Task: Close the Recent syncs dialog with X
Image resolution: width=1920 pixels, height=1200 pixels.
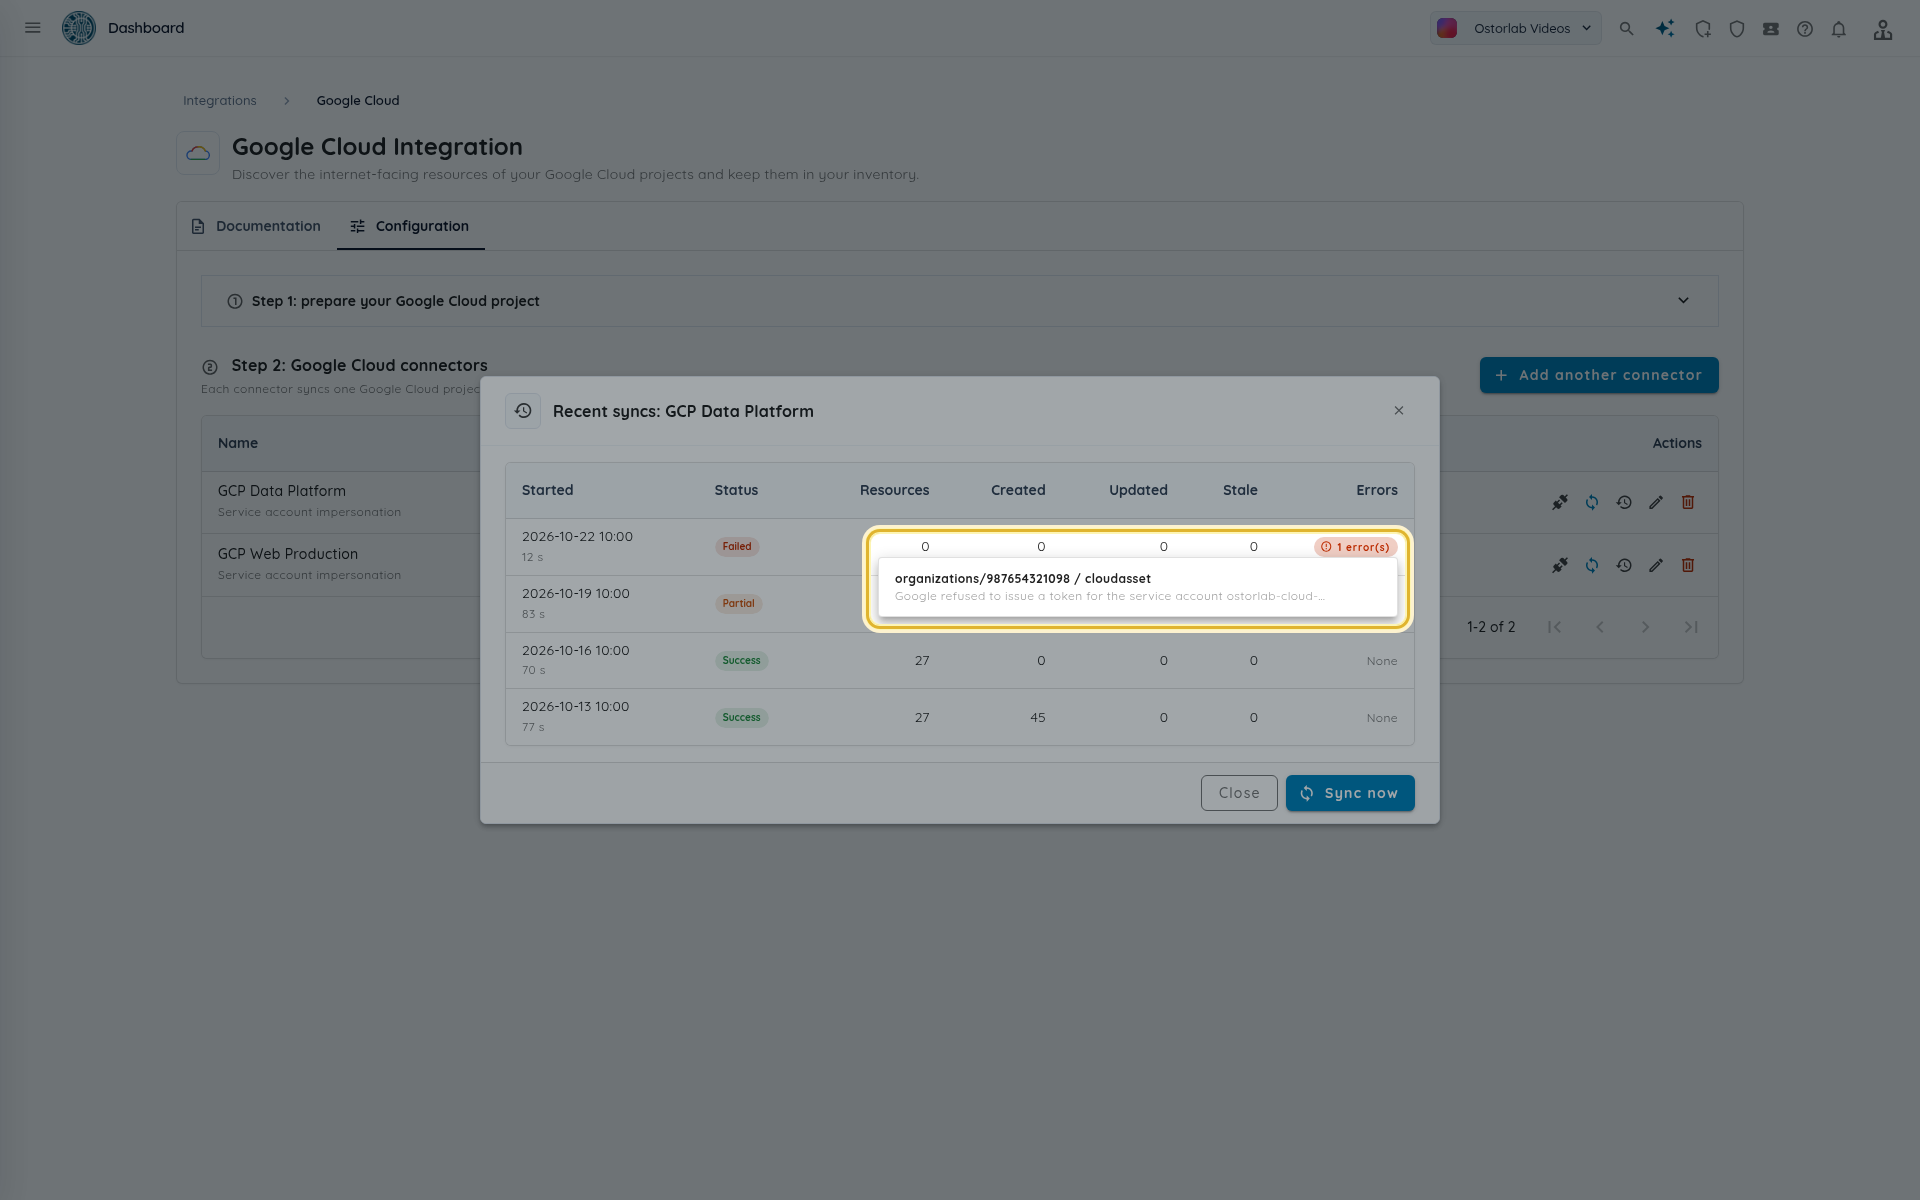Action: (1399, 411)
